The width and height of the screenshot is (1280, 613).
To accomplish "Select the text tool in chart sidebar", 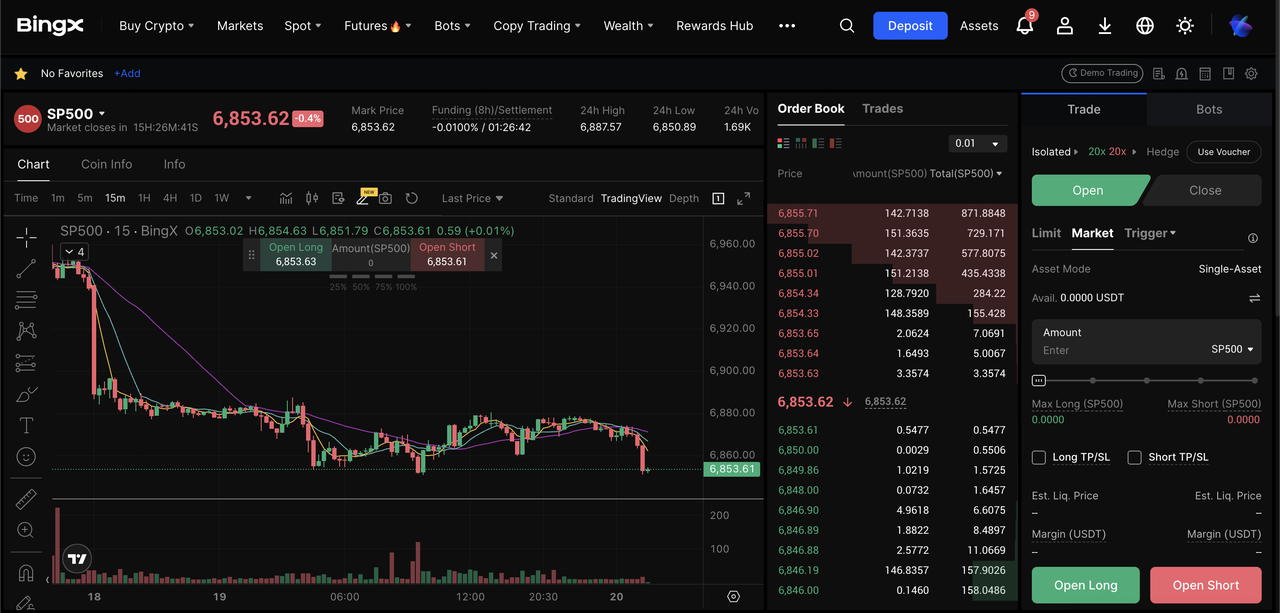I will tap(27, 425).
